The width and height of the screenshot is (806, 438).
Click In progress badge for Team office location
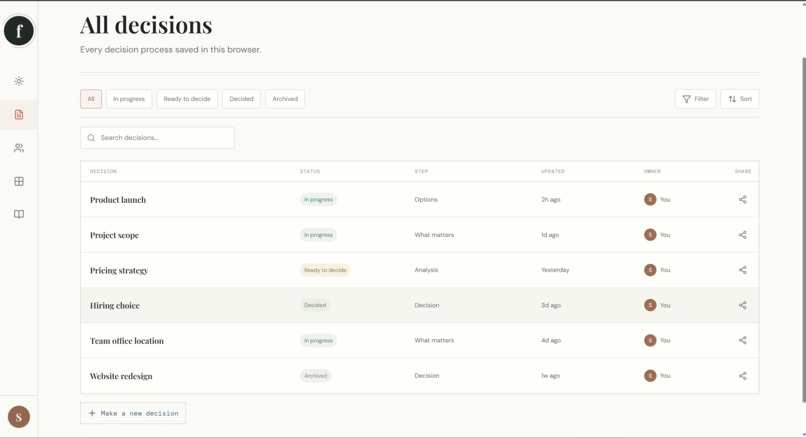[319, 340]
